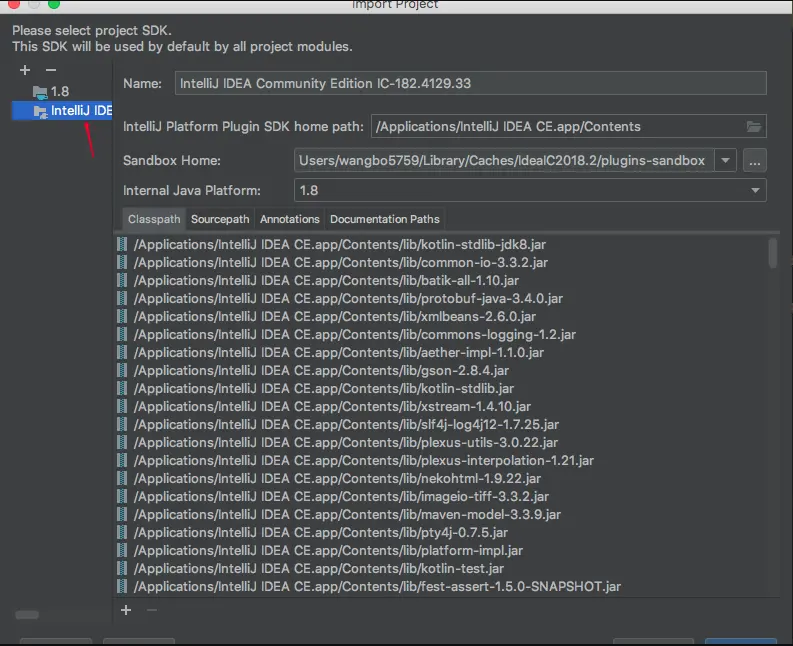This screenshot has height=646, width=793.
Task: Open the Sandbox Home dropdown arrow
Action: pos(725,161)
